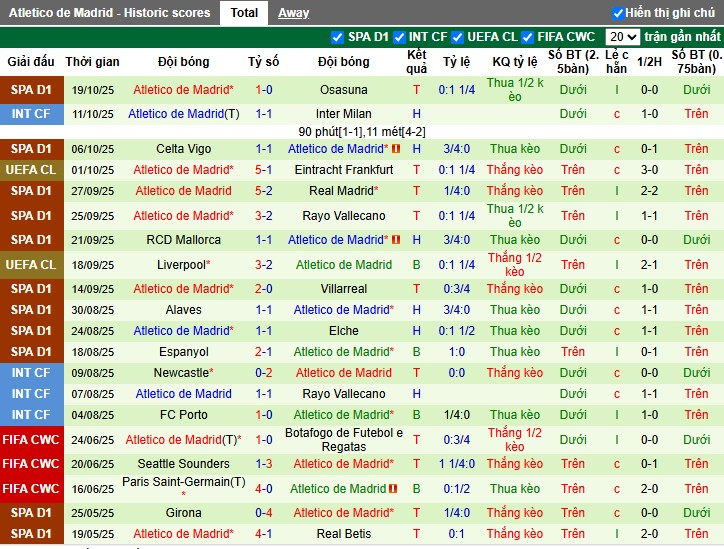The image size is (724, 549).
Task: Click the Thời gian column header
Action: coord(92,61)
